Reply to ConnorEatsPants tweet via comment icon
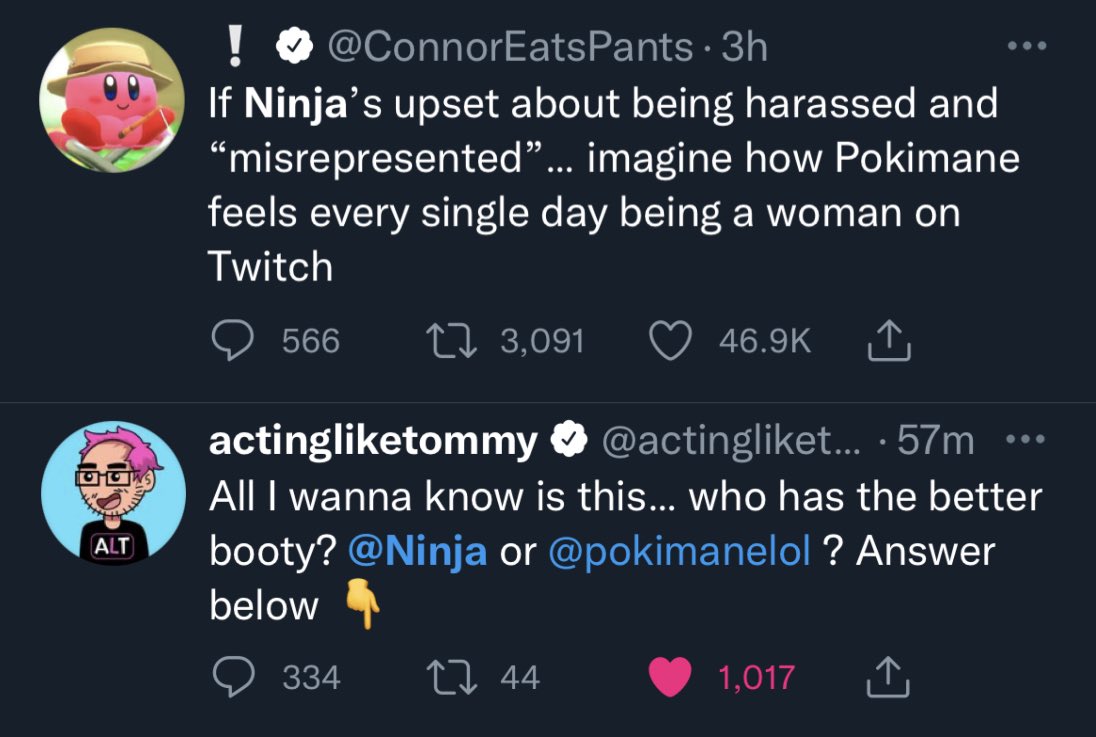The width and height of the screenshot is (1096, 737). point(234,342)
